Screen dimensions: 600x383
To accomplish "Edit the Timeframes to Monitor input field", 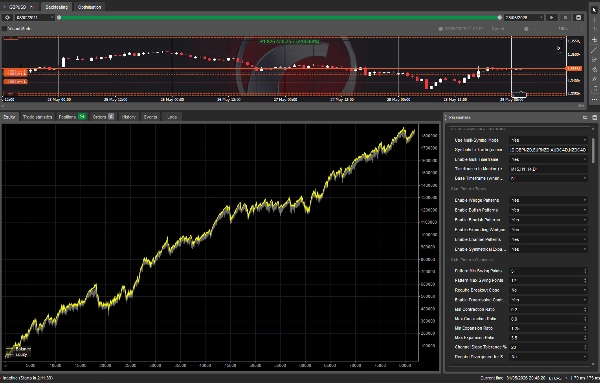I will pos(548,169).
